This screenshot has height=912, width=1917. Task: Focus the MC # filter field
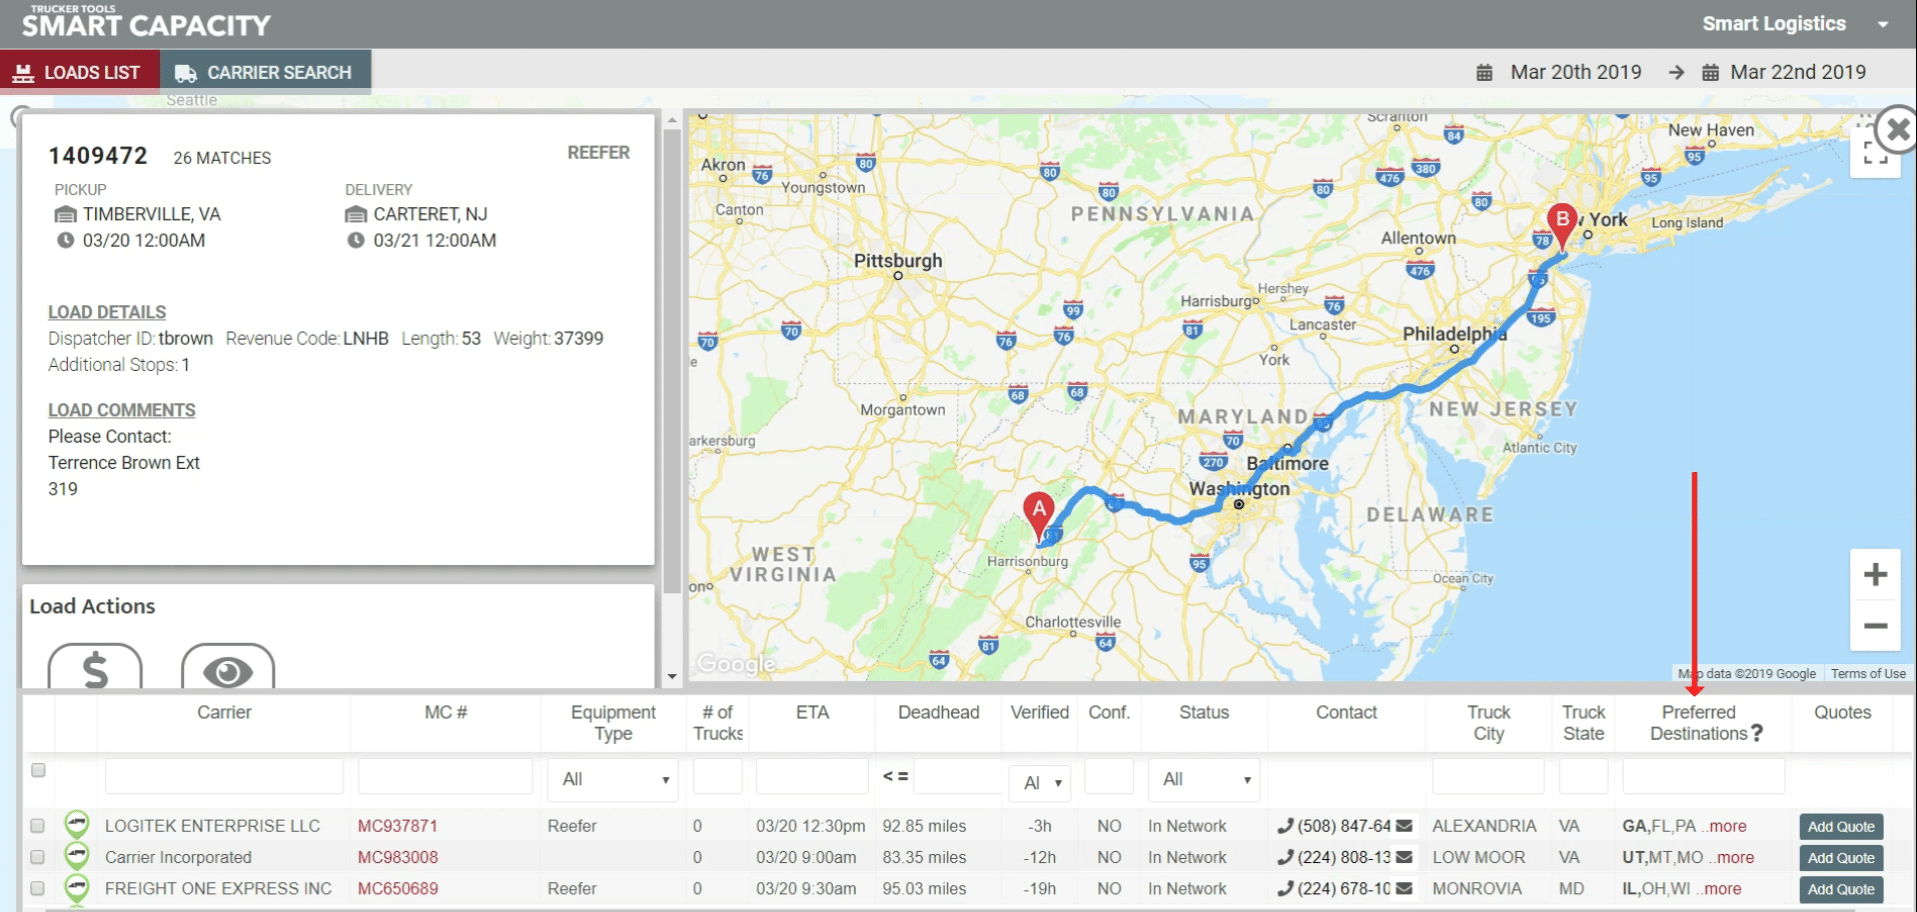click(445, 777)
